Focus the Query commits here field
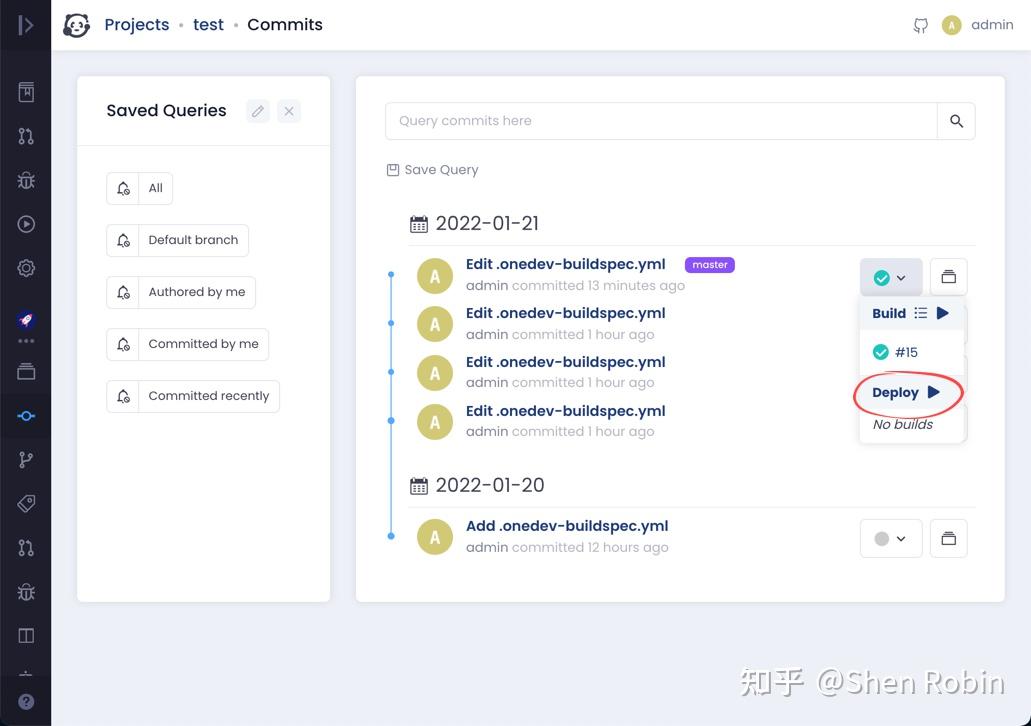 (661, 121)
